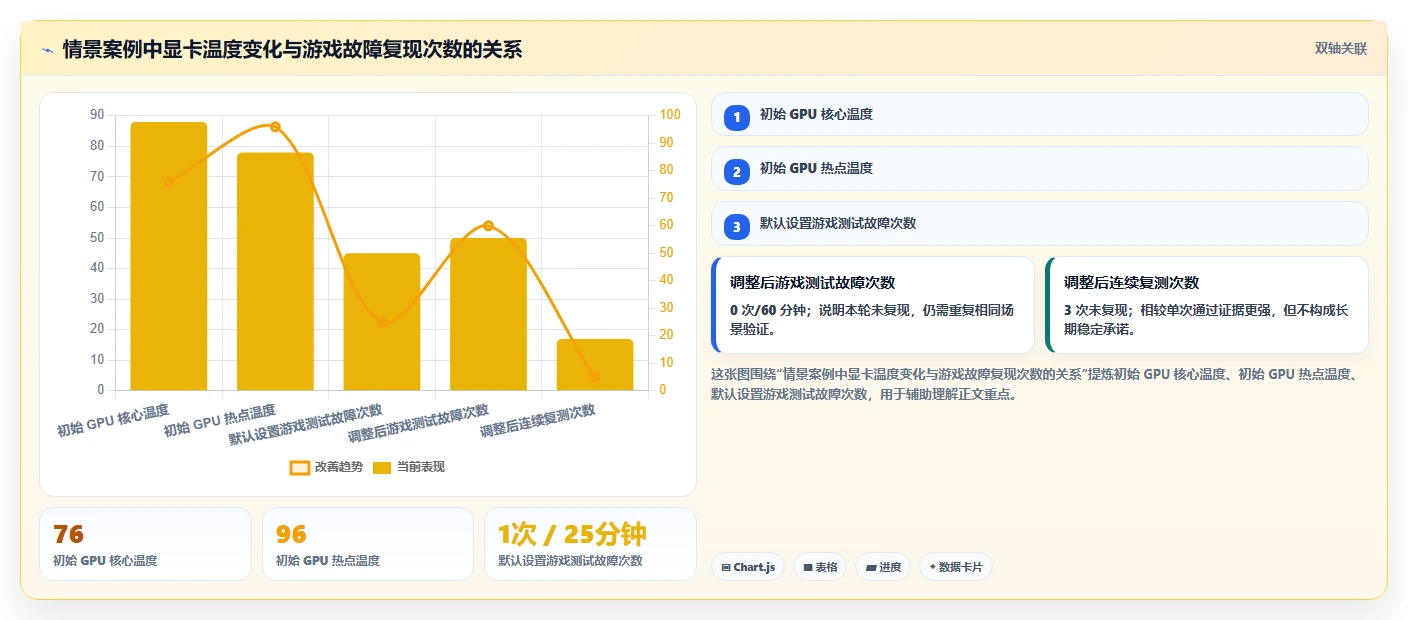Image resolution: width=1408 pixels, height=620 pixels.
Task: Click the x-axis label 默认设置游戏测试故障次数
Action: coord(306,425)
